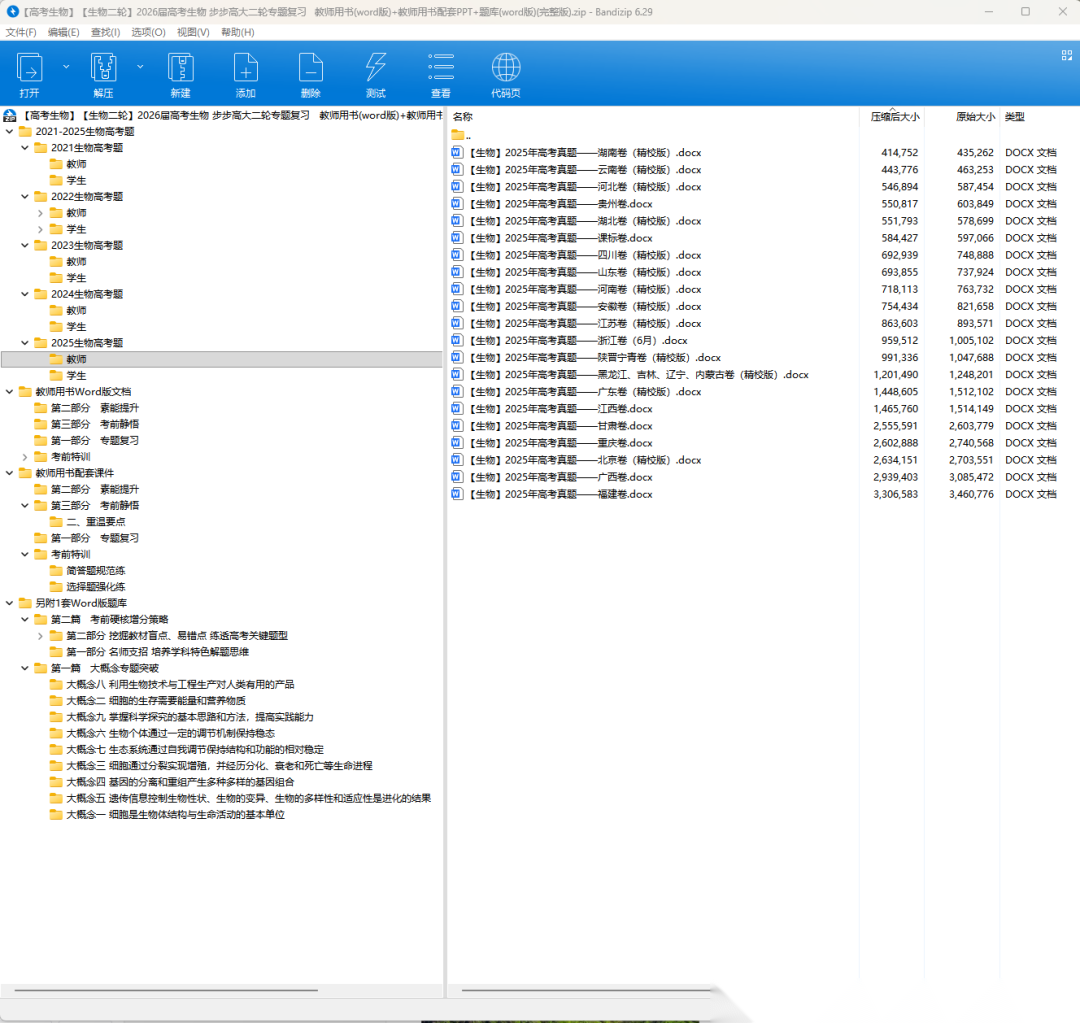Viewport: 1080px width, 1023px height.
Task: Expand the 考前特训 folder under 教师用书Word版文档
Action: (x=25, y=457)
